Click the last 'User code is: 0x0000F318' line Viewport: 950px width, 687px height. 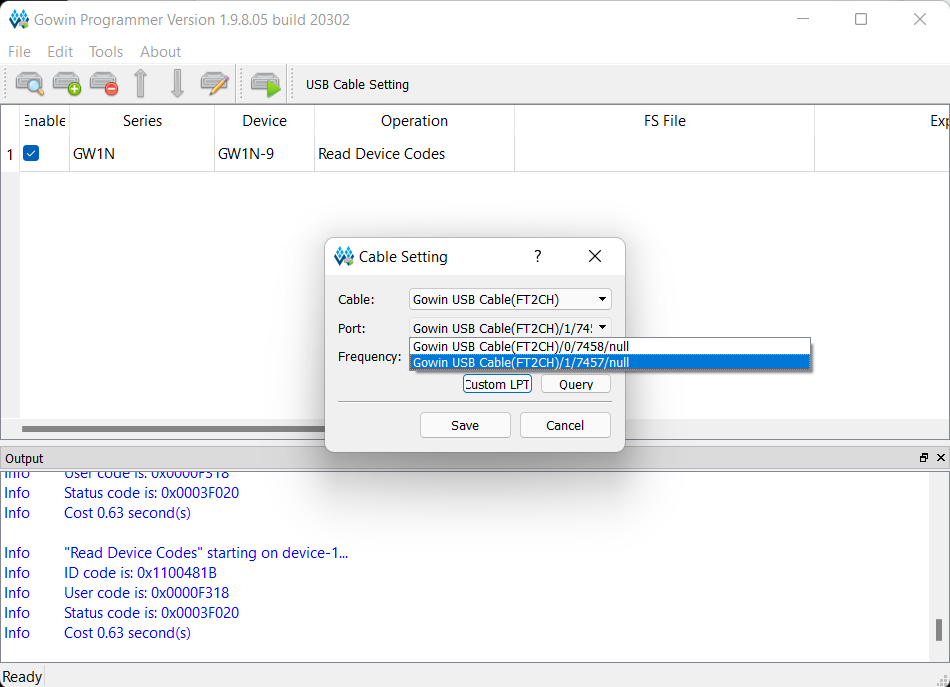[x=147, y=592]
